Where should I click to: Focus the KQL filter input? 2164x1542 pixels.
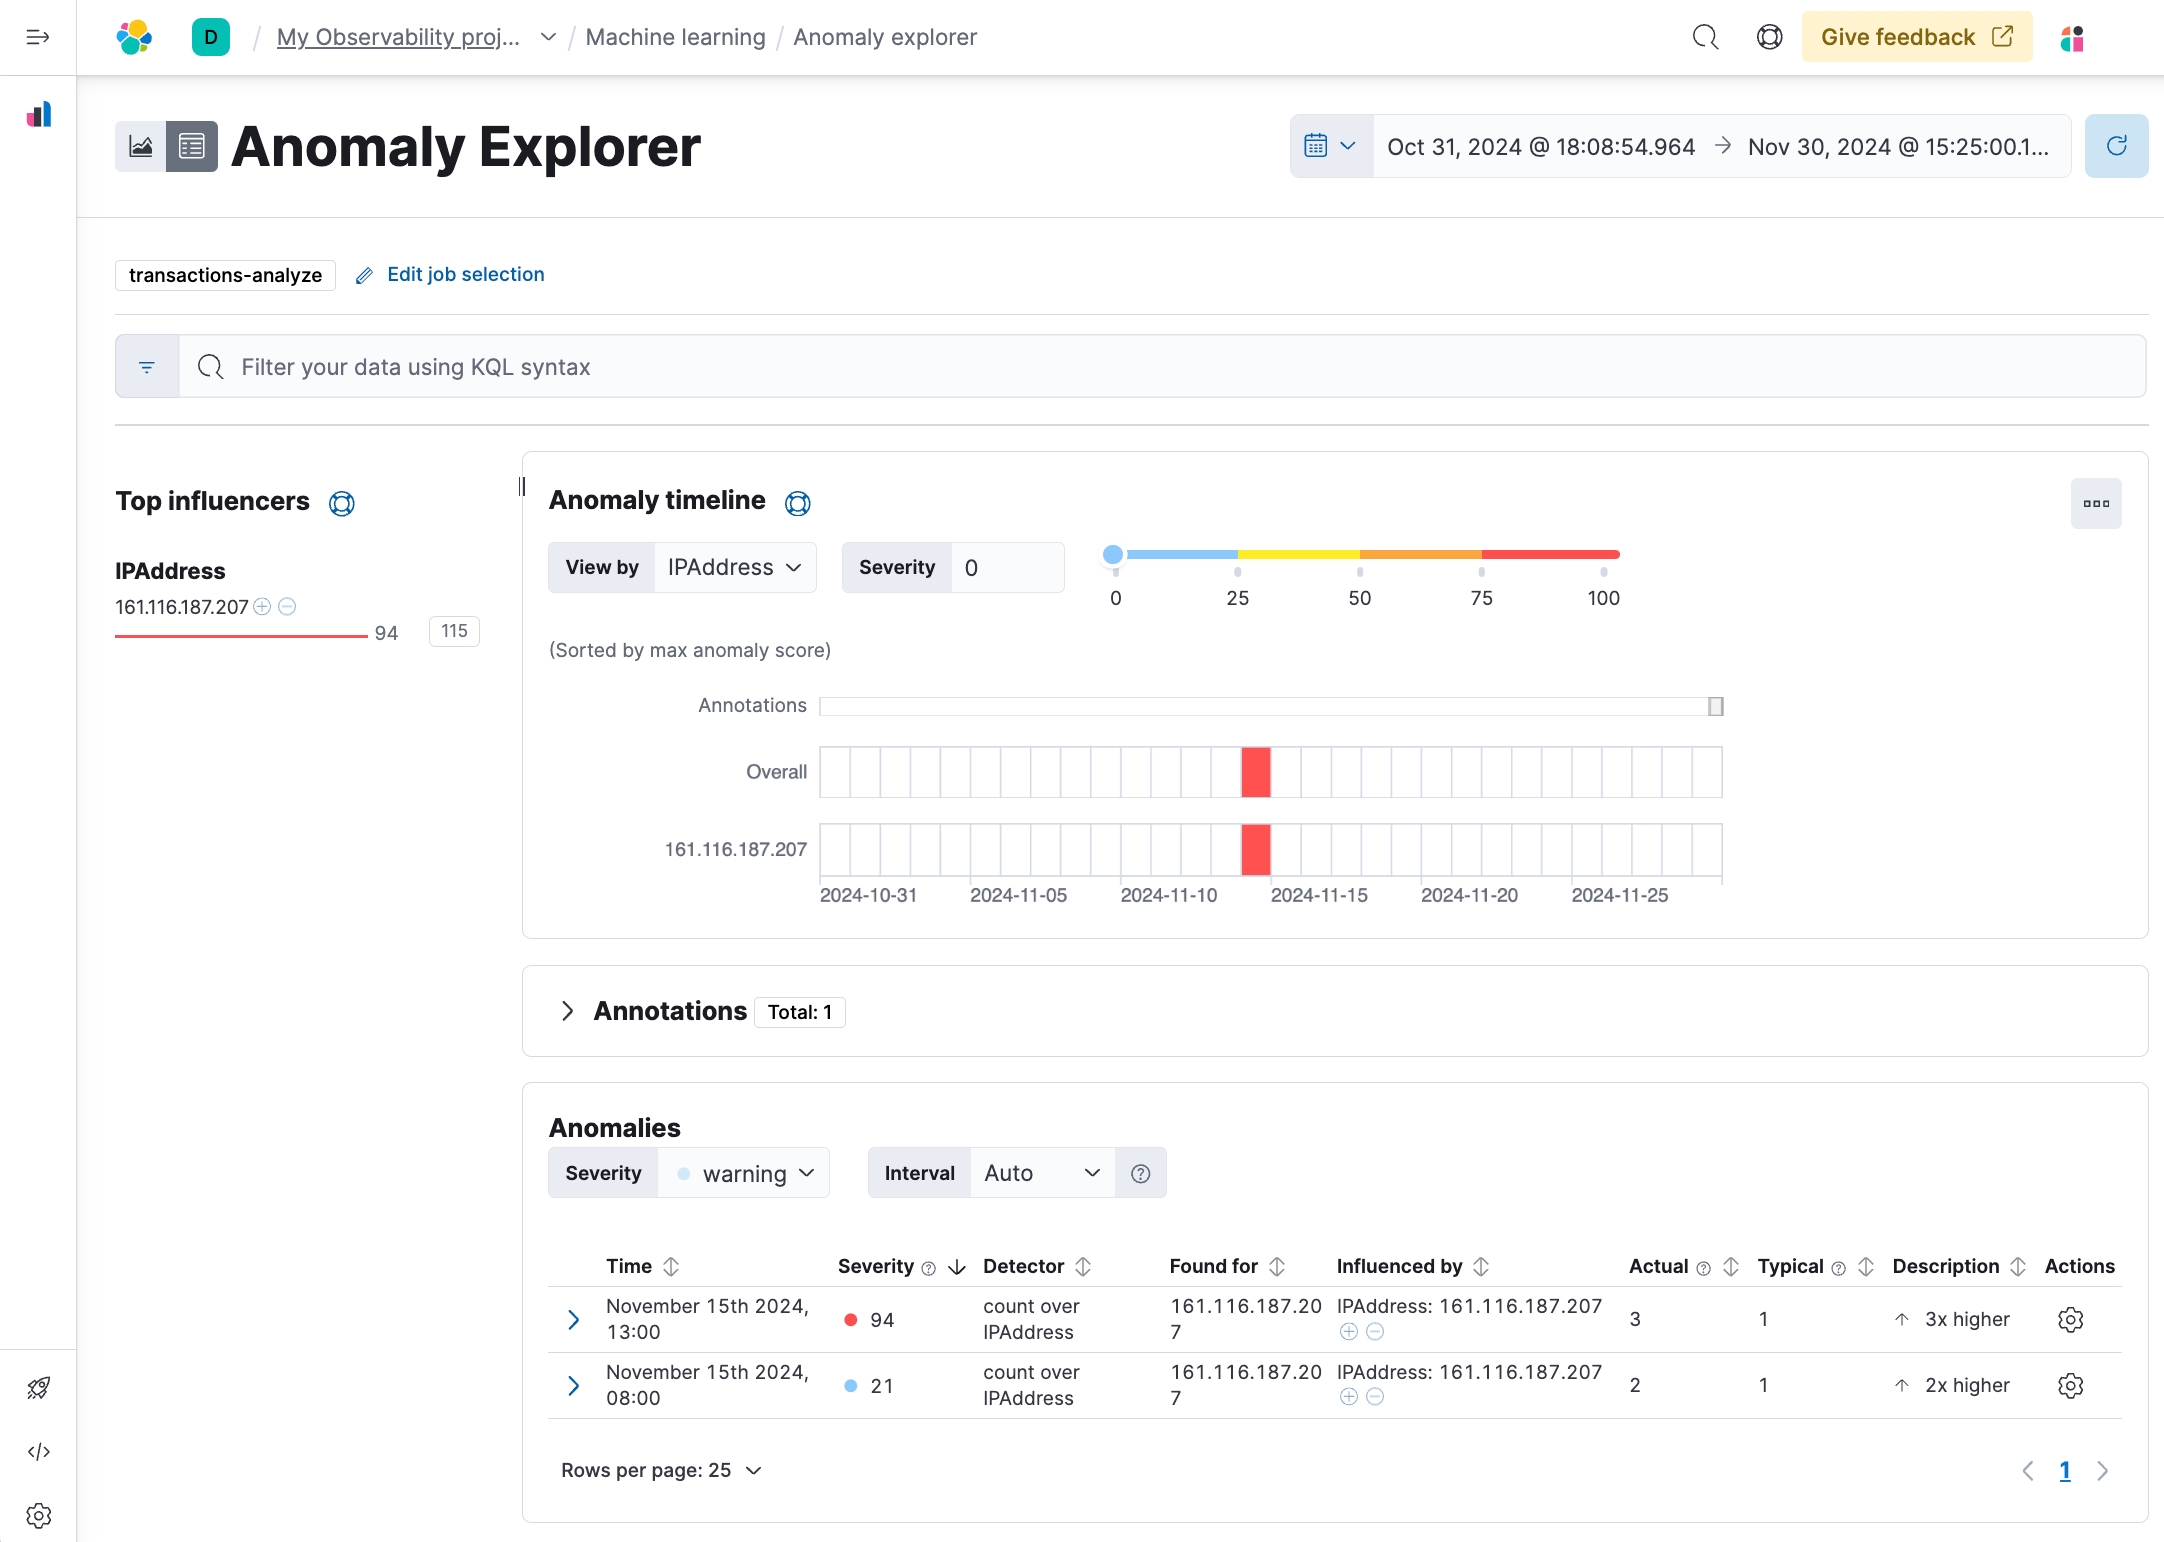tap(1161, 367)
